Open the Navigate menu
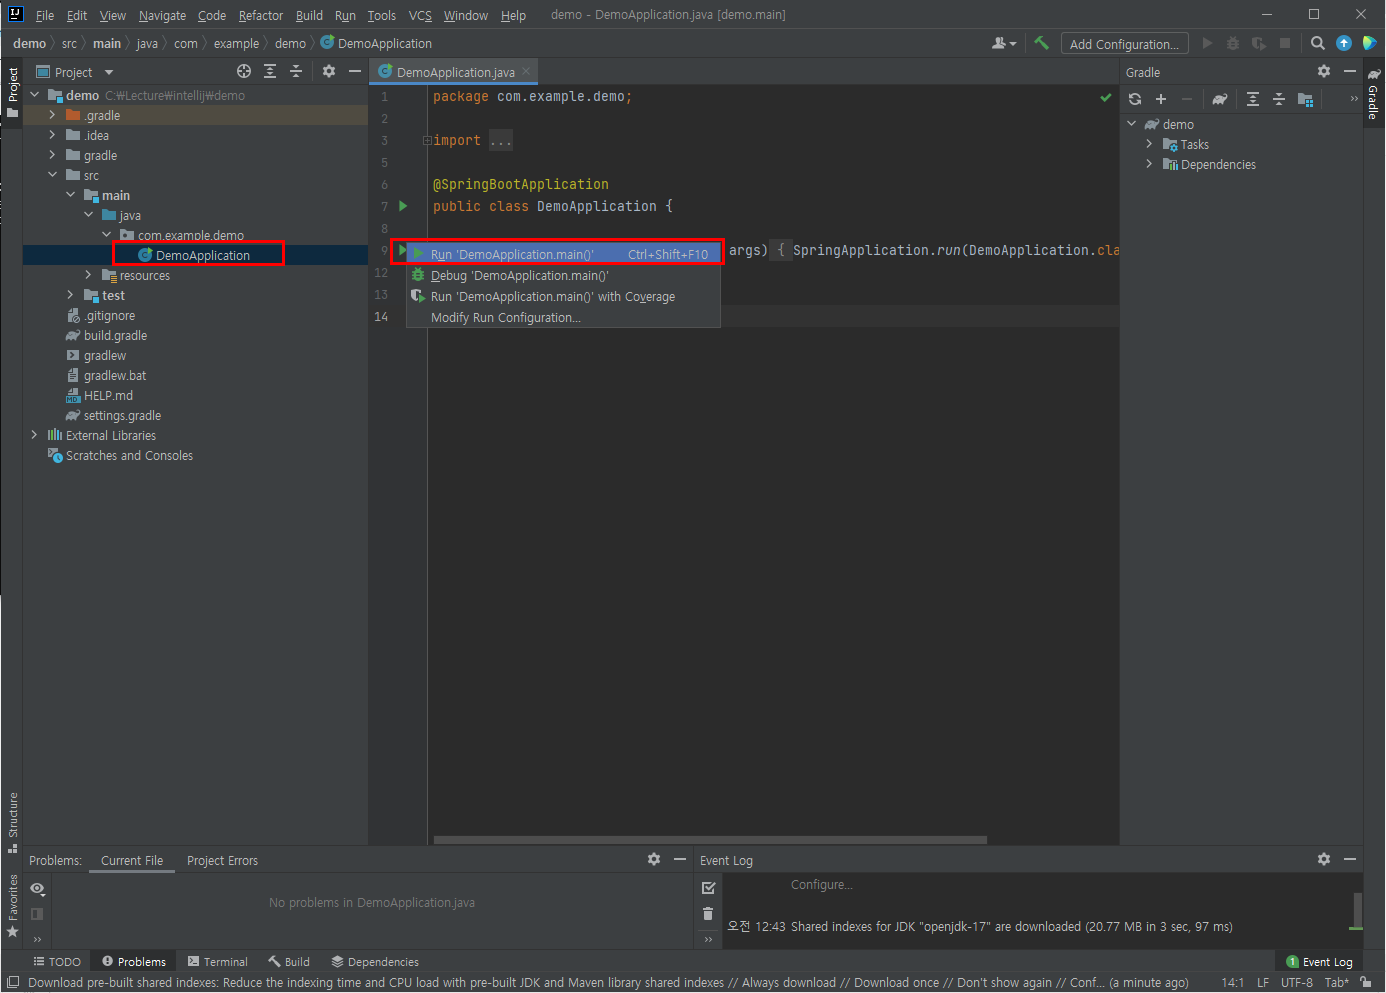This screenshot has height=993, width=1386. pos(162,15)
